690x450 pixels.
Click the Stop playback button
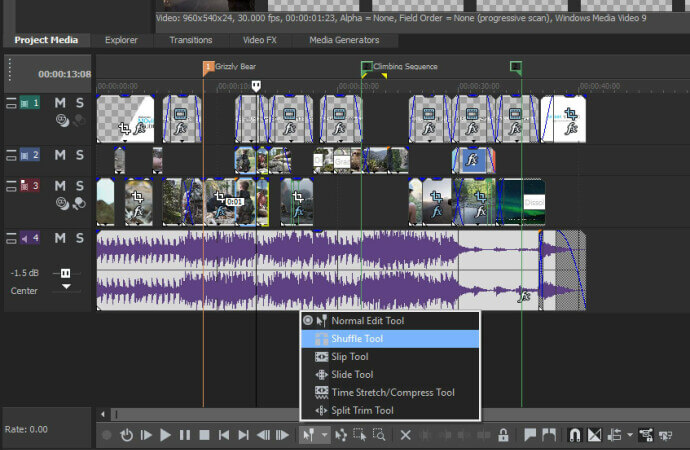click(x=204, y=435)
